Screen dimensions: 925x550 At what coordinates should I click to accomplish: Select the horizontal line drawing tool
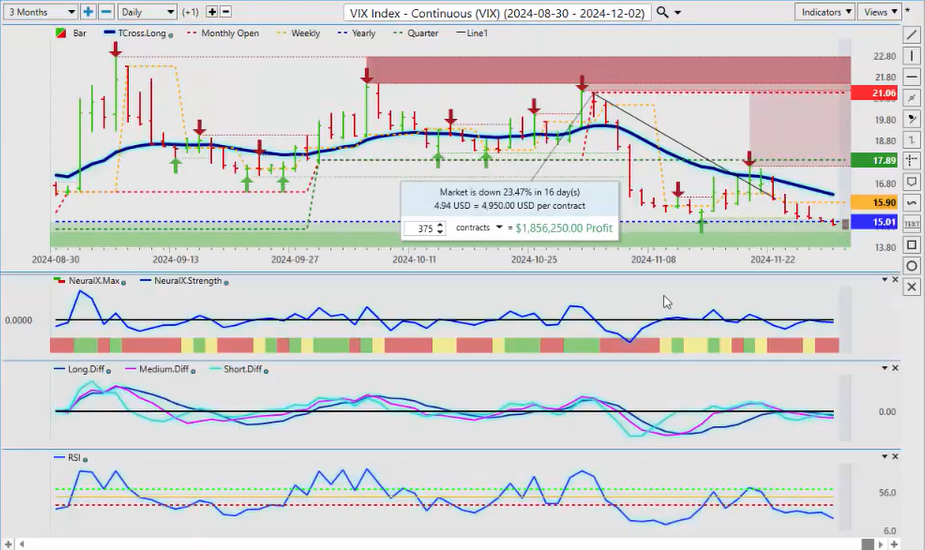pos(911,77)
